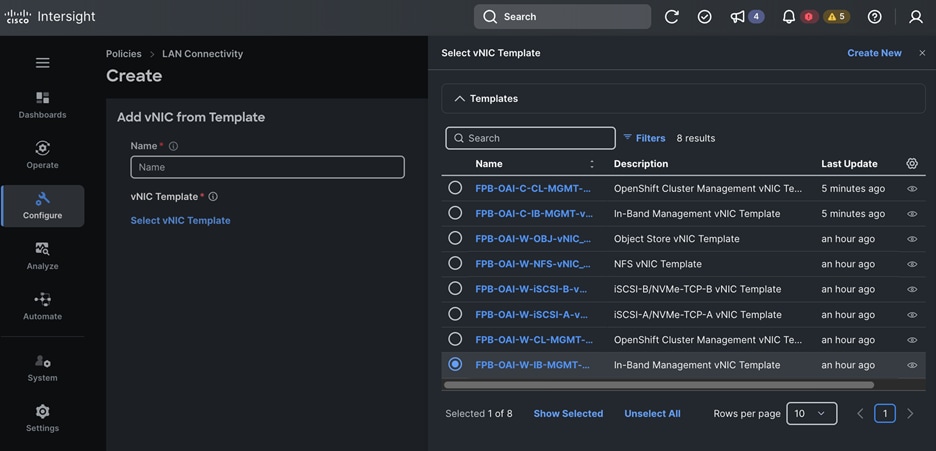The image size is (936, 451).
Task: Select radio for FPB-OAI-W-iSCSI-A template
Action: point(455,314)
